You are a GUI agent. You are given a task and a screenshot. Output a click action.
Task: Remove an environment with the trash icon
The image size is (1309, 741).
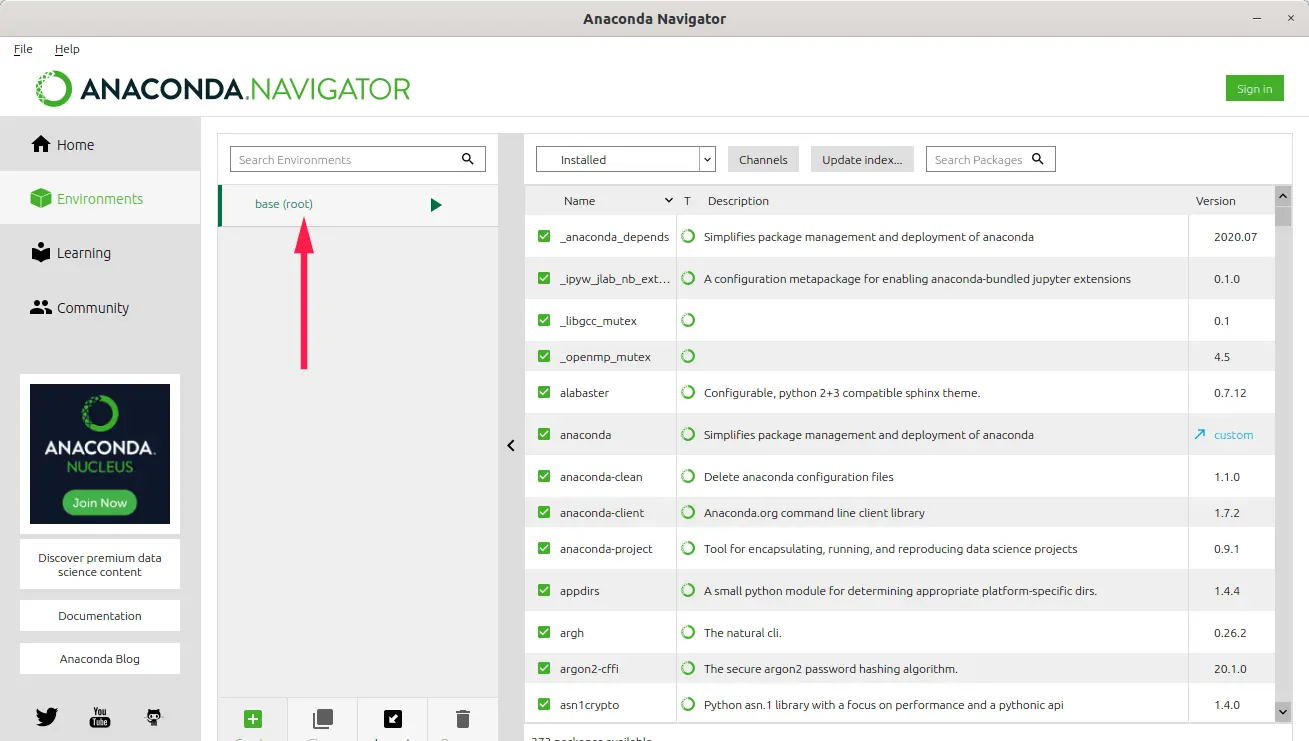click(462, 718)
